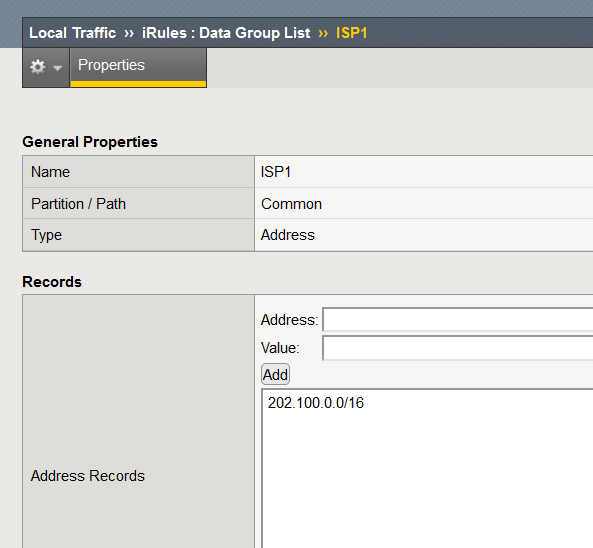Click the Value input field
Image resolution: width=593 pixels, height=548 pixels.
458,348
